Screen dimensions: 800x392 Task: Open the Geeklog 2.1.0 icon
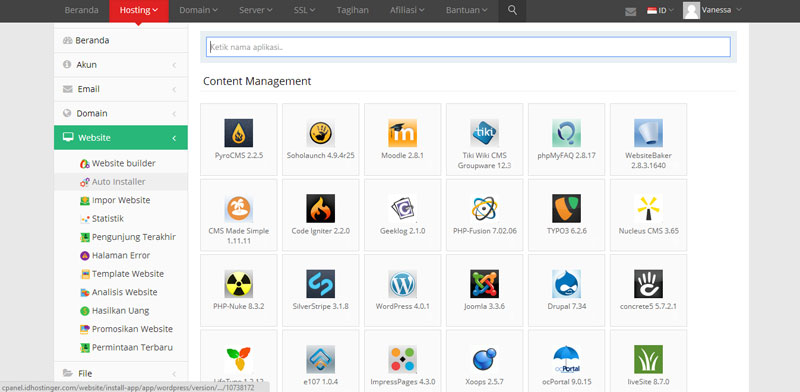tap(403, 209)
